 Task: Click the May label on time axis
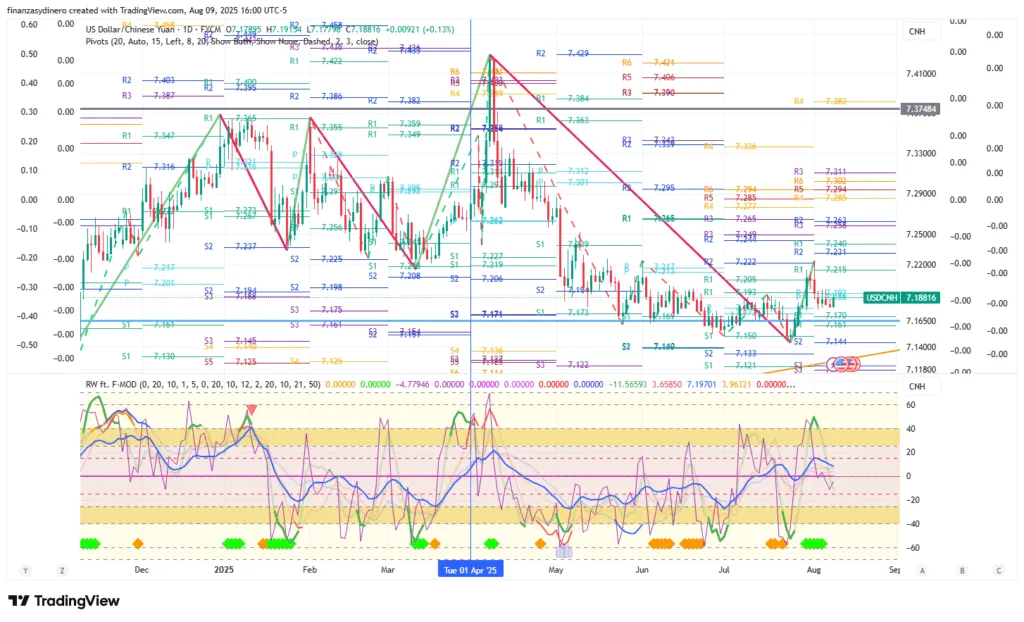point(556,570)
